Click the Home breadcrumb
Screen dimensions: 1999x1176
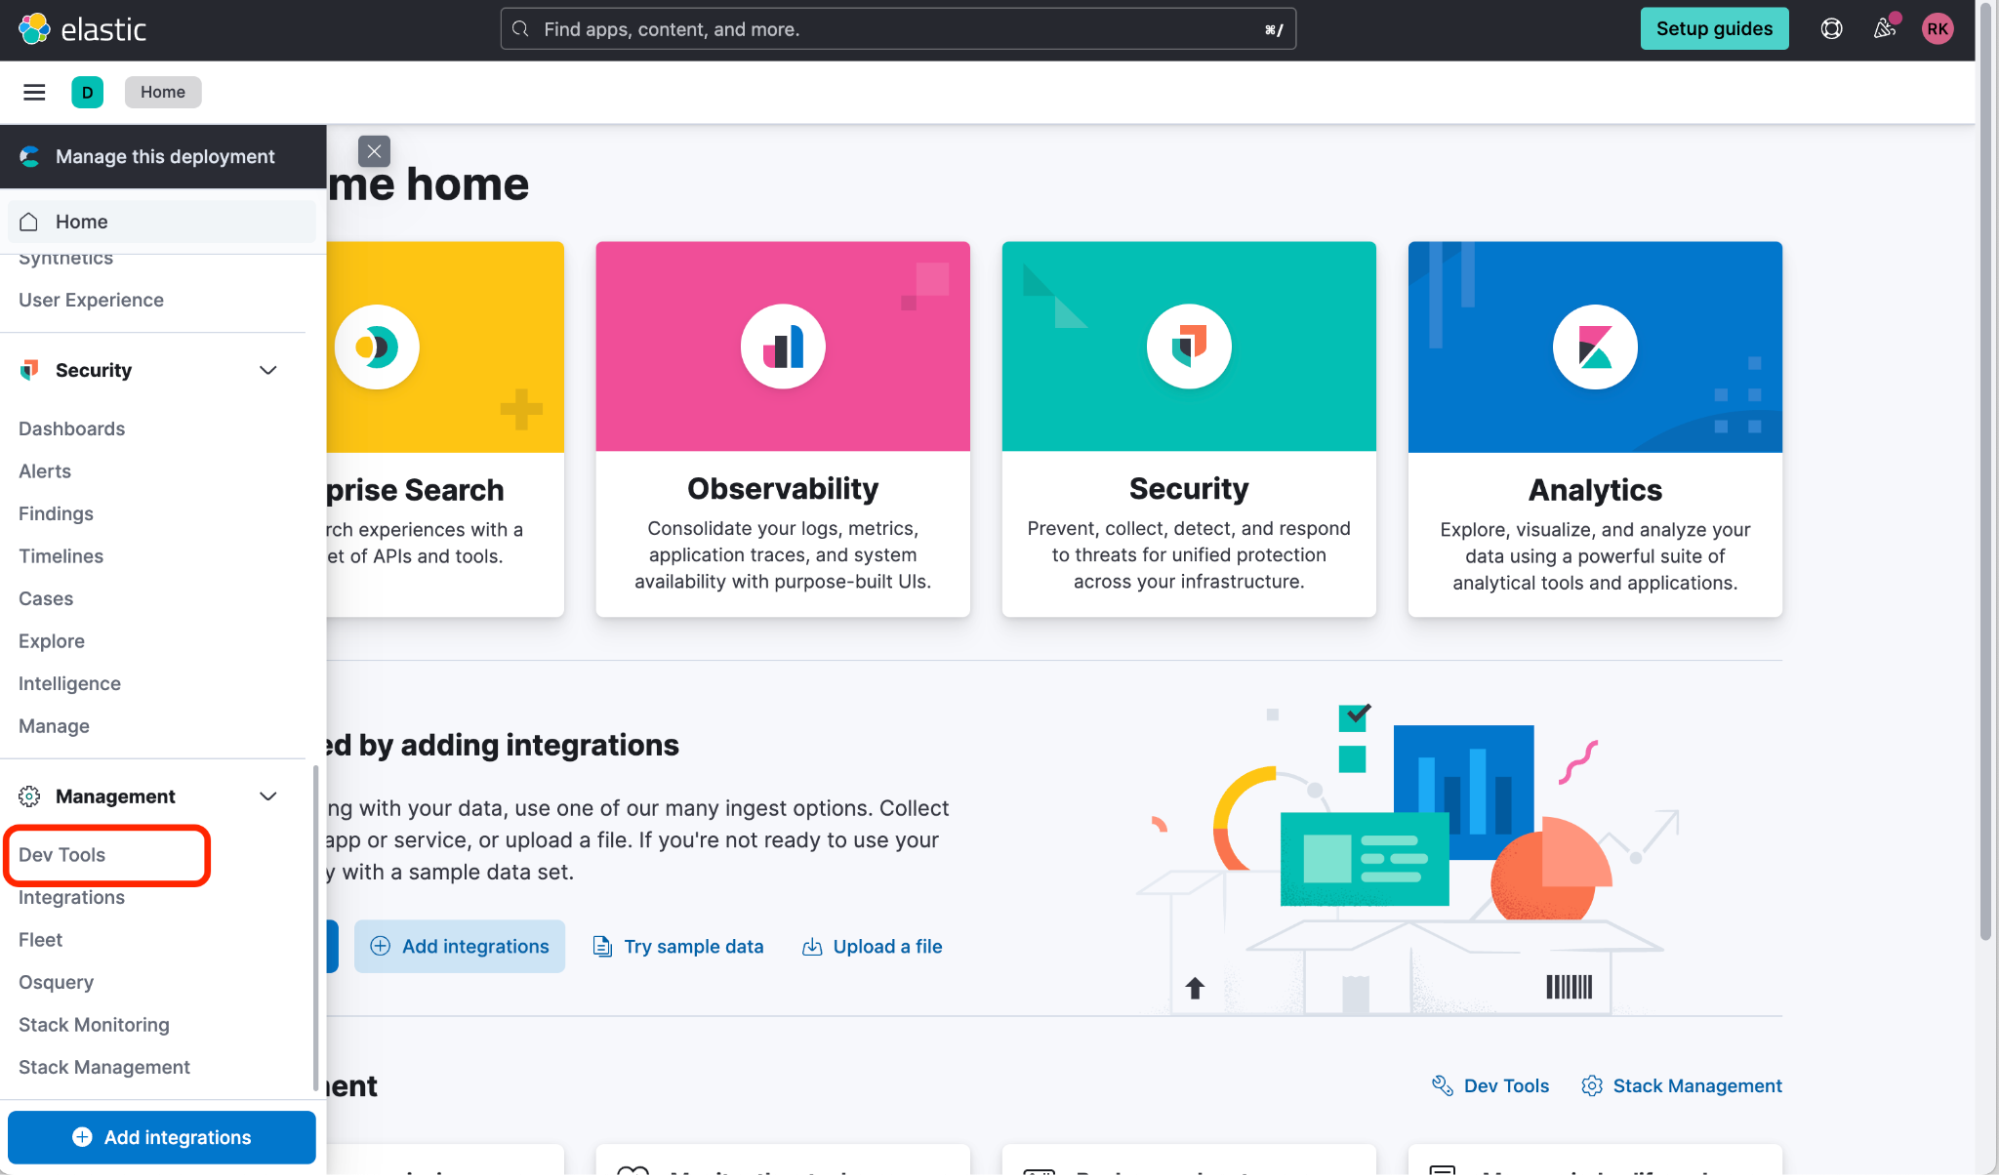[163, 92]
